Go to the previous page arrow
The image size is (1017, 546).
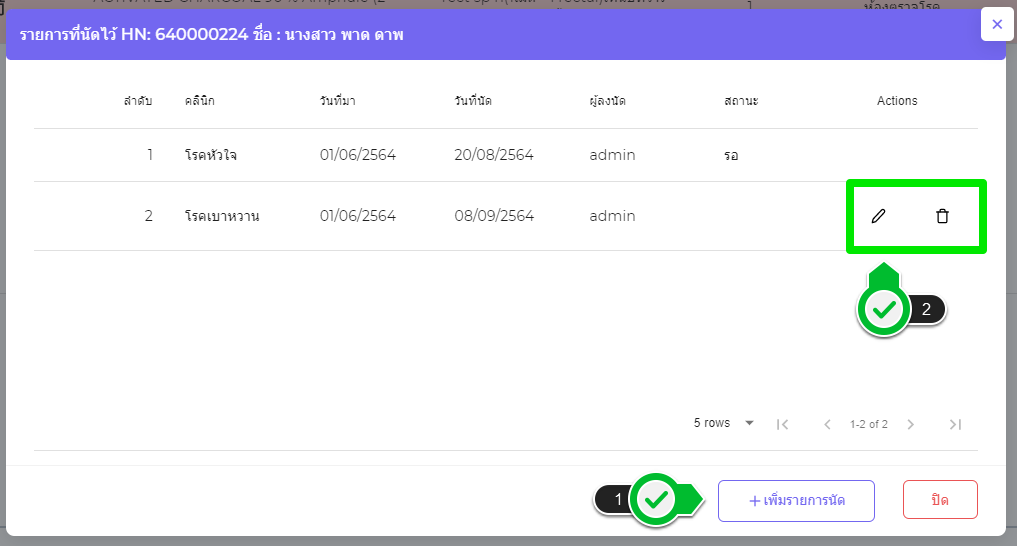pyautogui.click(x=827, y=424)
